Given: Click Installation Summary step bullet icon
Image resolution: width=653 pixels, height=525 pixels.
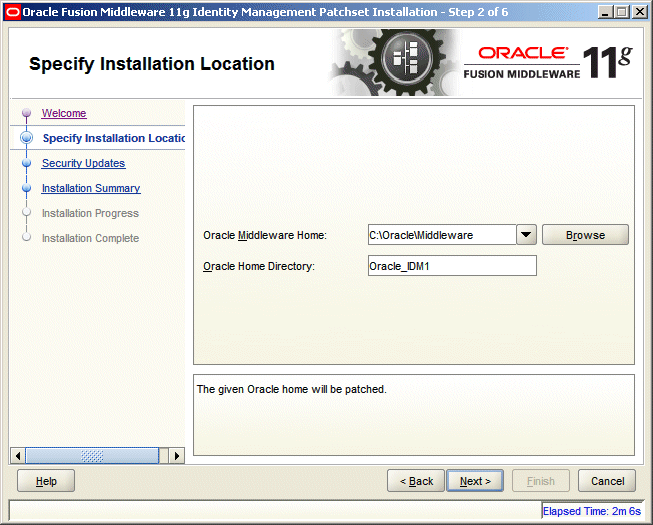Looking at the screenshot, I should (x=26, y=188).
